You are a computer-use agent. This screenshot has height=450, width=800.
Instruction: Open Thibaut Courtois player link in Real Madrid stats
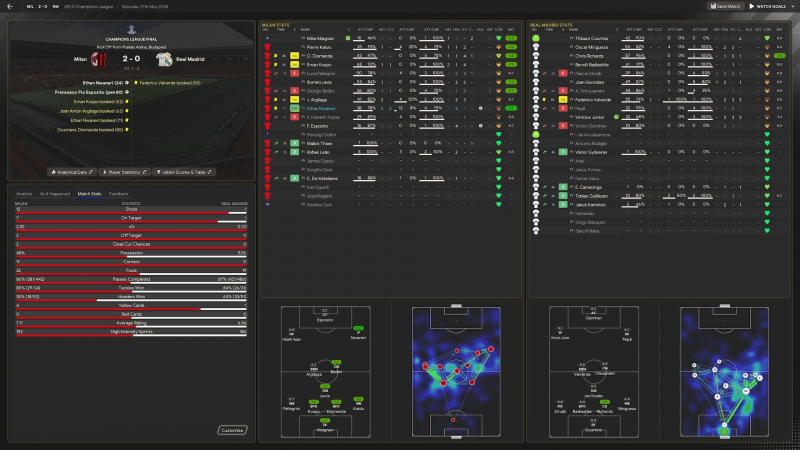(591, 38)
